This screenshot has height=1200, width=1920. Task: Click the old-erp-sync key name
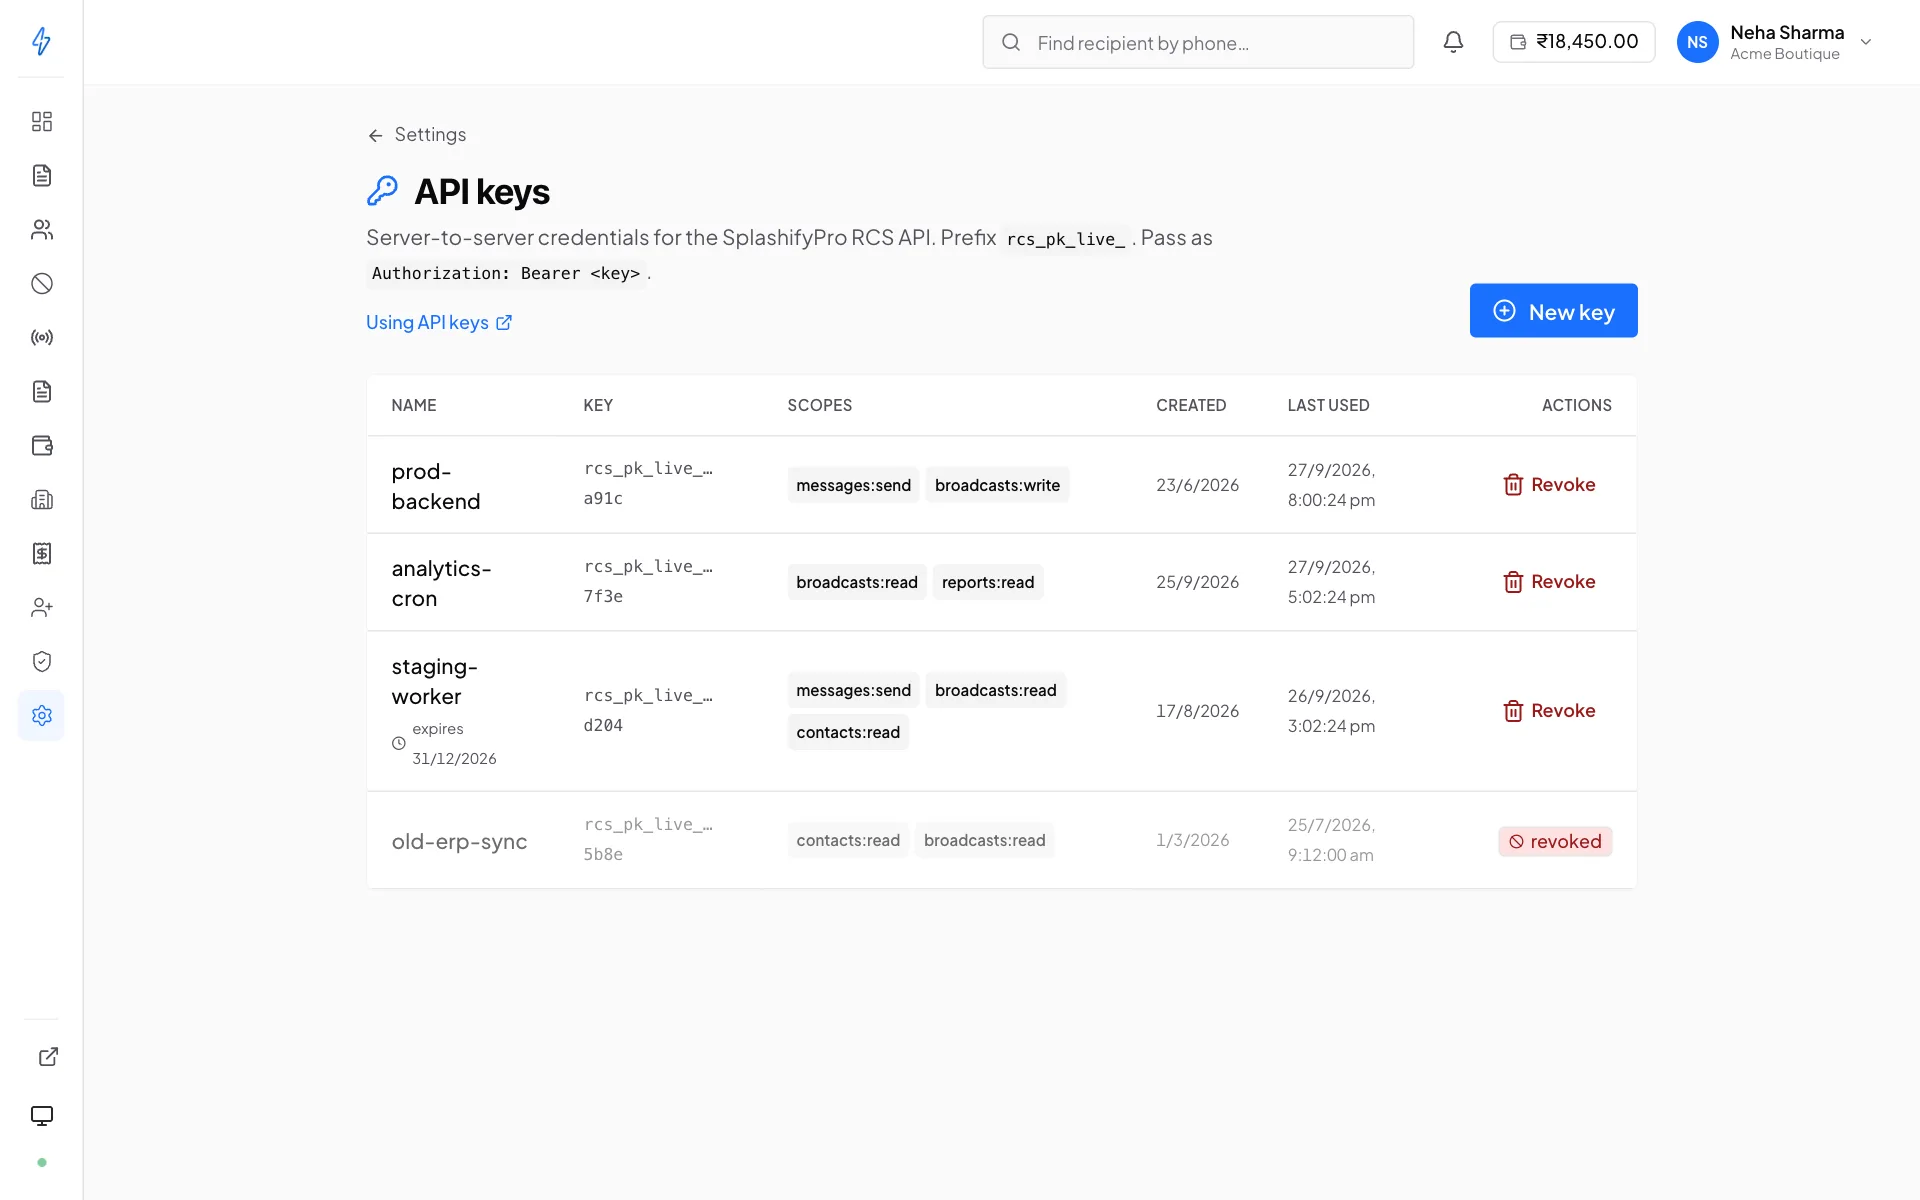pos(459,842)
